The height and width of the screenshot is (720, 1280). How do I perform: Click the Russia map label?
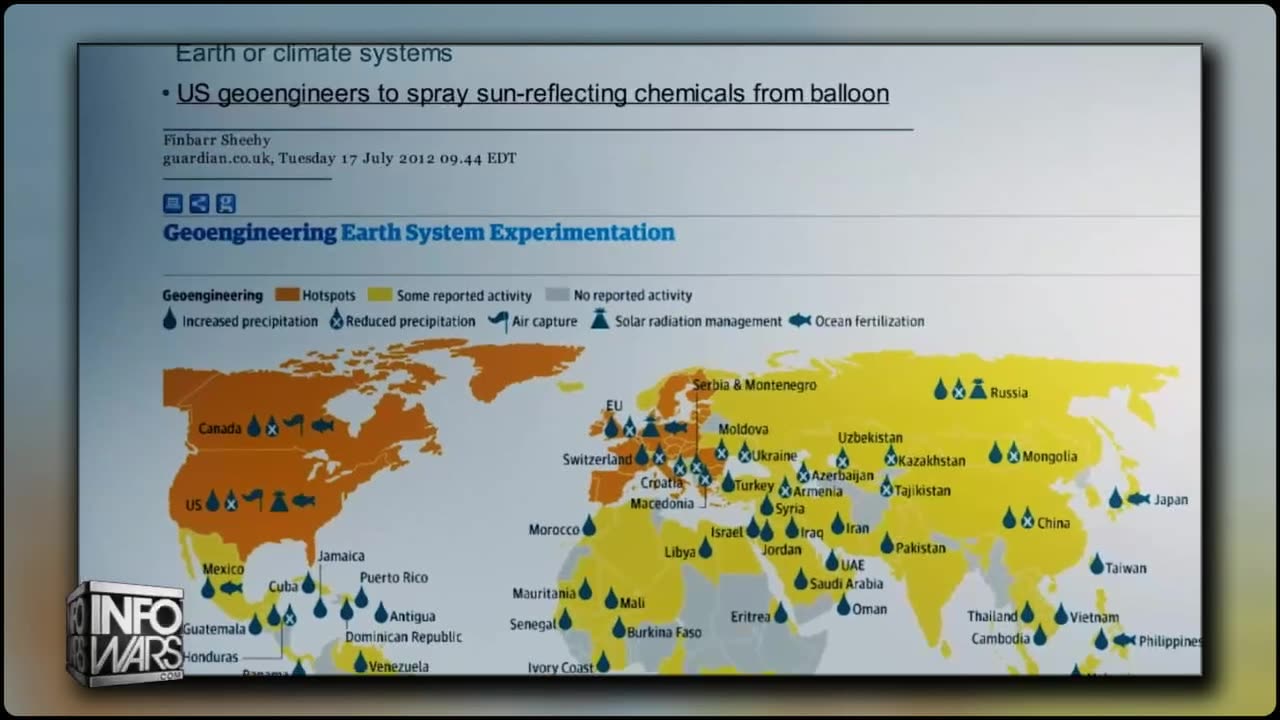1009,393
